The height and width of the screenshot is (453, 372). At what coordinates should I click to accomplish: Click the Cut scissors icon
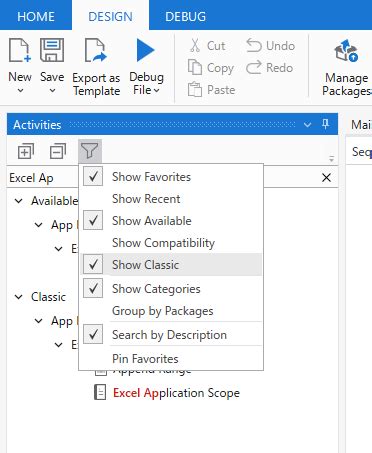point(195,46)
